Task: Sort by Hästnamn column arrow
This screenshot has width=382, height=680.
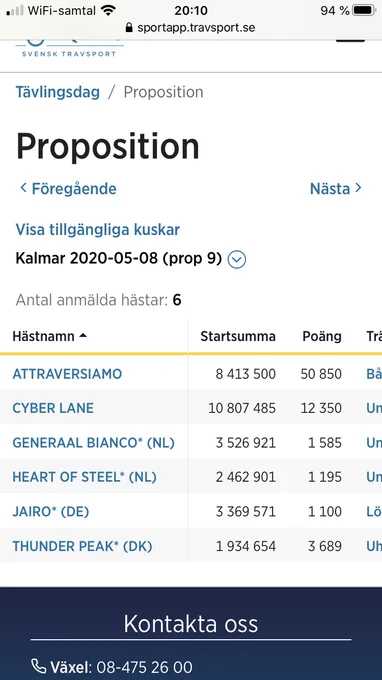Action: 83,336
